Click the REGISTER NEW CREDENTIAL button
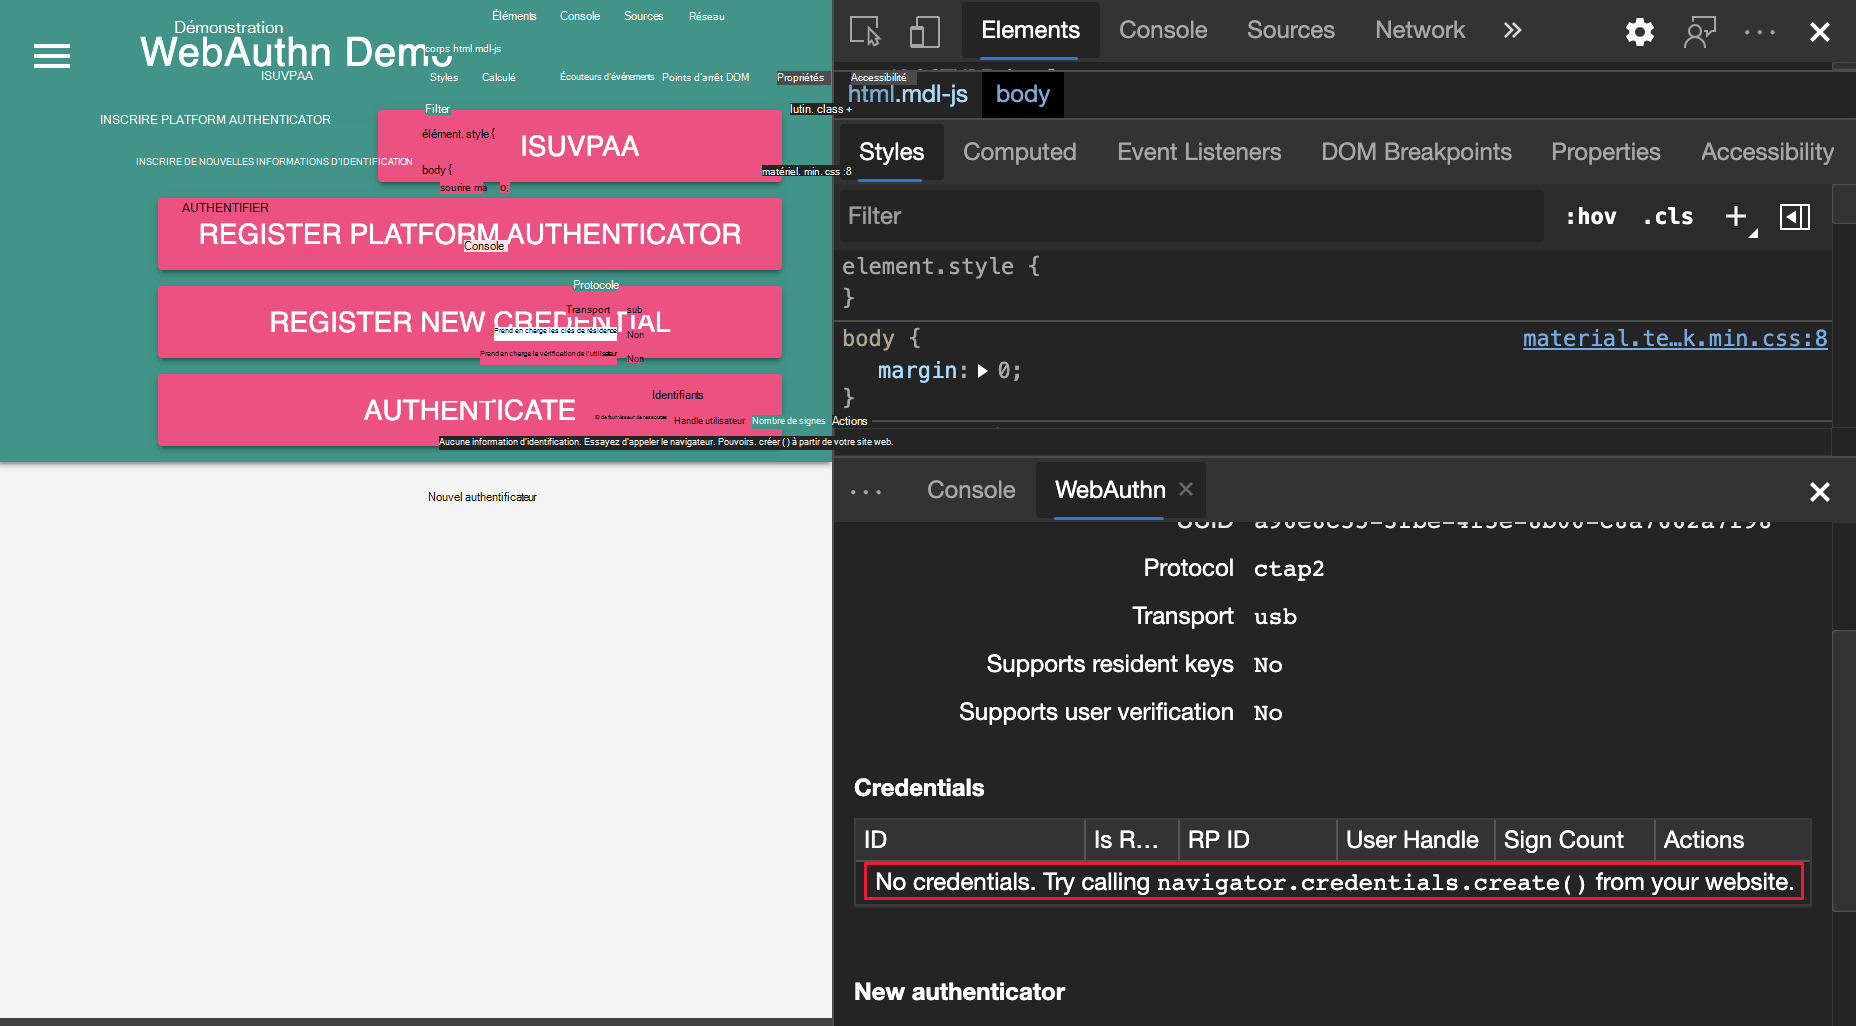Screen dimensions: 1856x1026 [470, 322]
